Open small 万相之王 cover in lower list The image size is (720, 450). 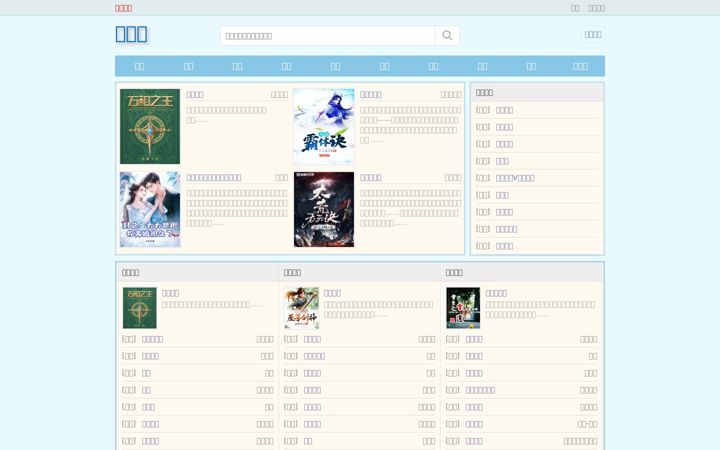pos(140,308)
